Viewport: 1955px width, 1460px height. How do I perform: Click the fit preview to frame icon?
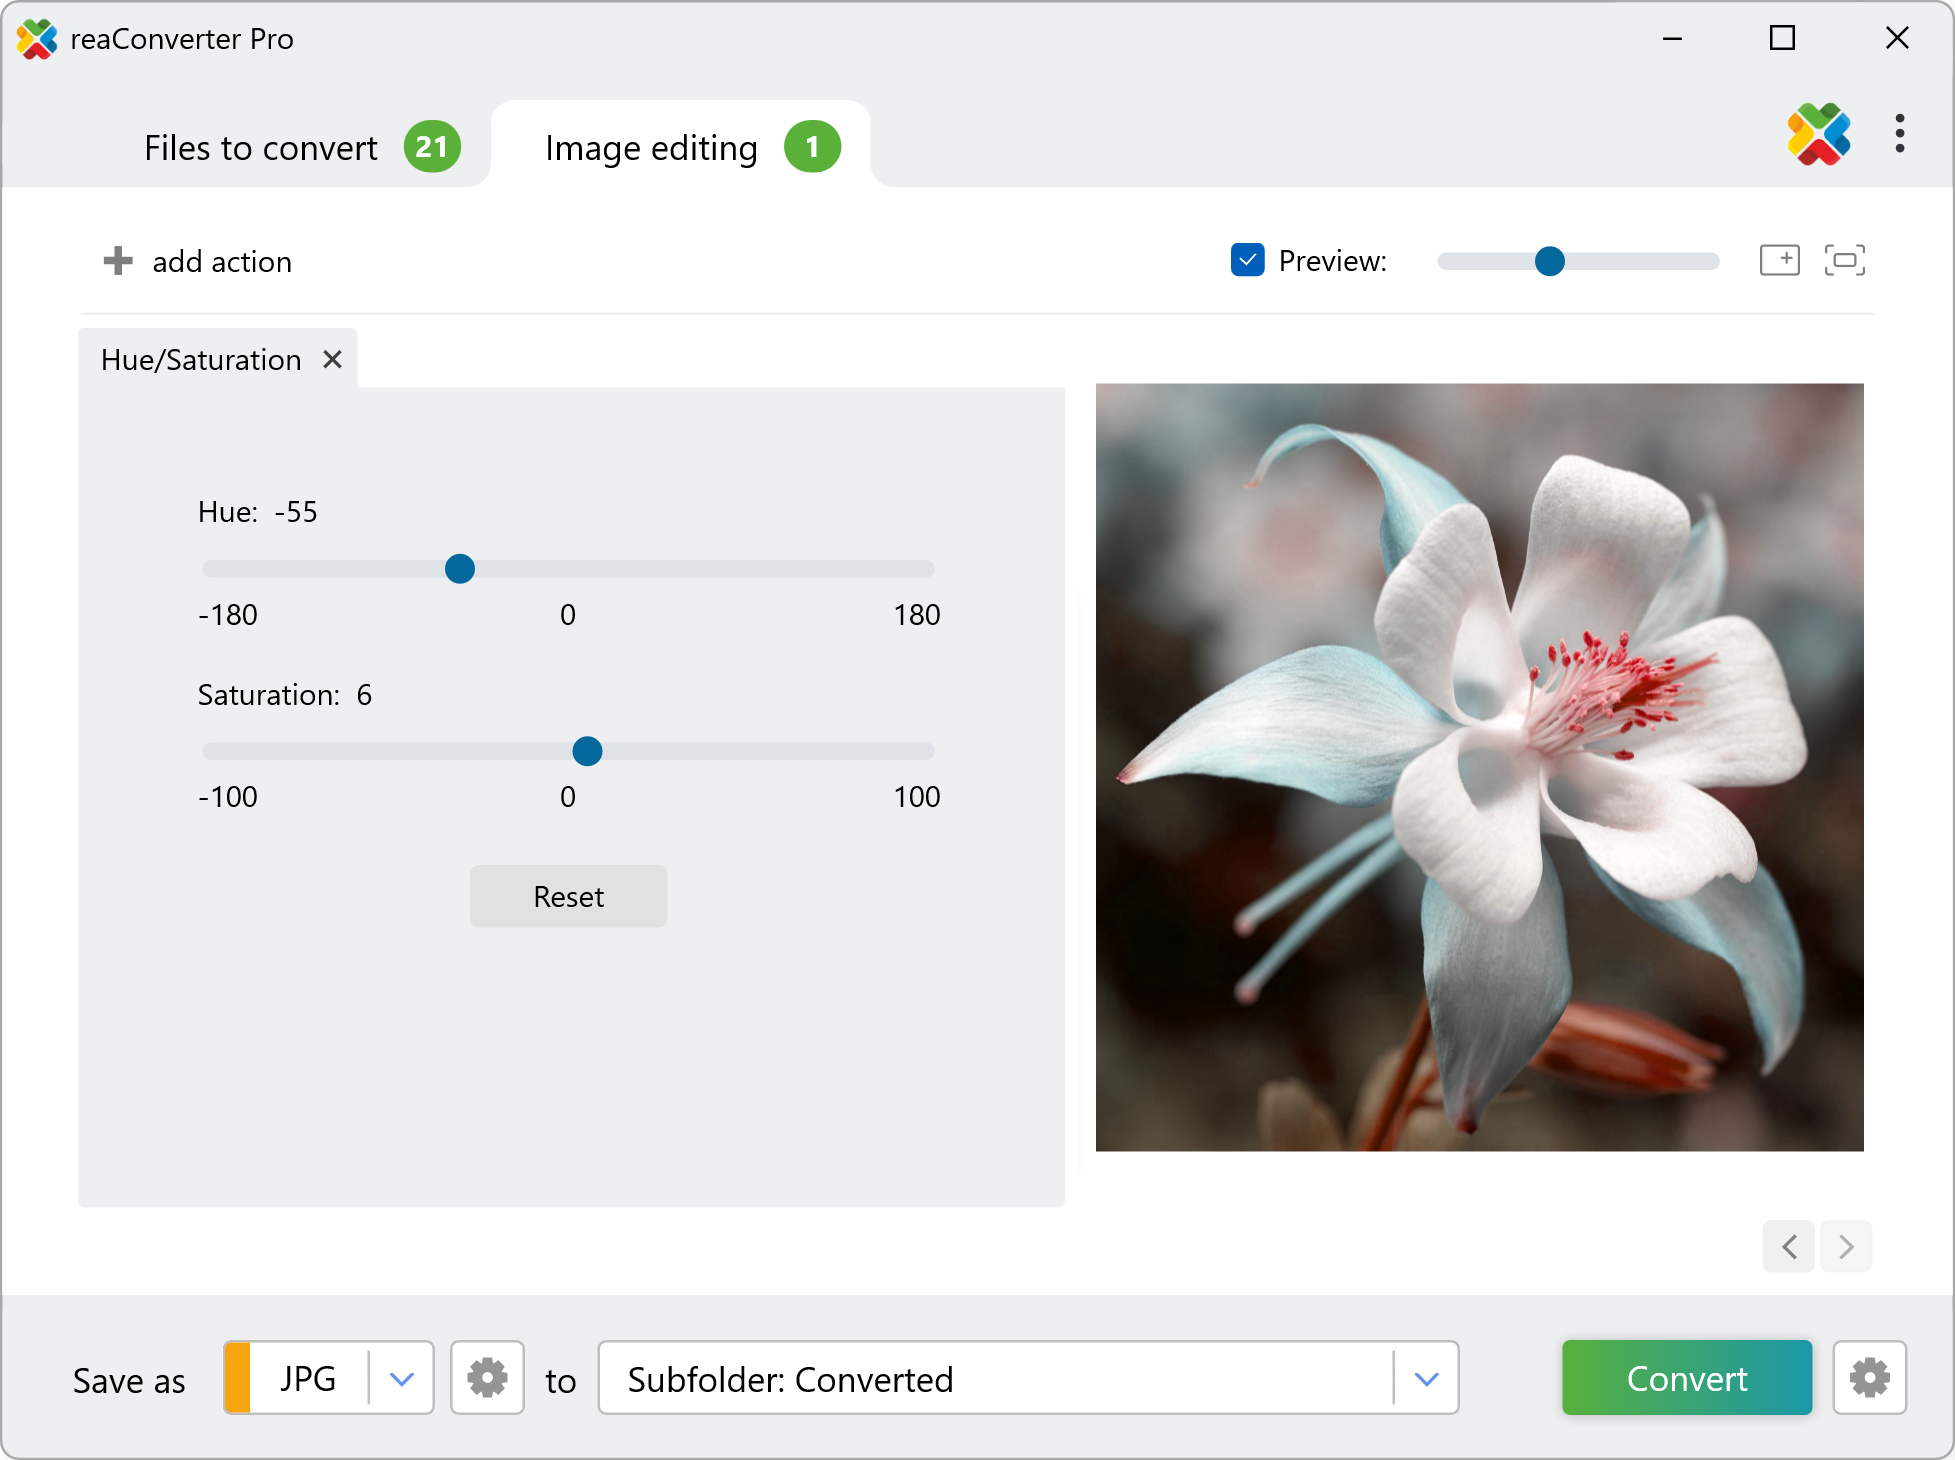click(x=1844, y=260)
